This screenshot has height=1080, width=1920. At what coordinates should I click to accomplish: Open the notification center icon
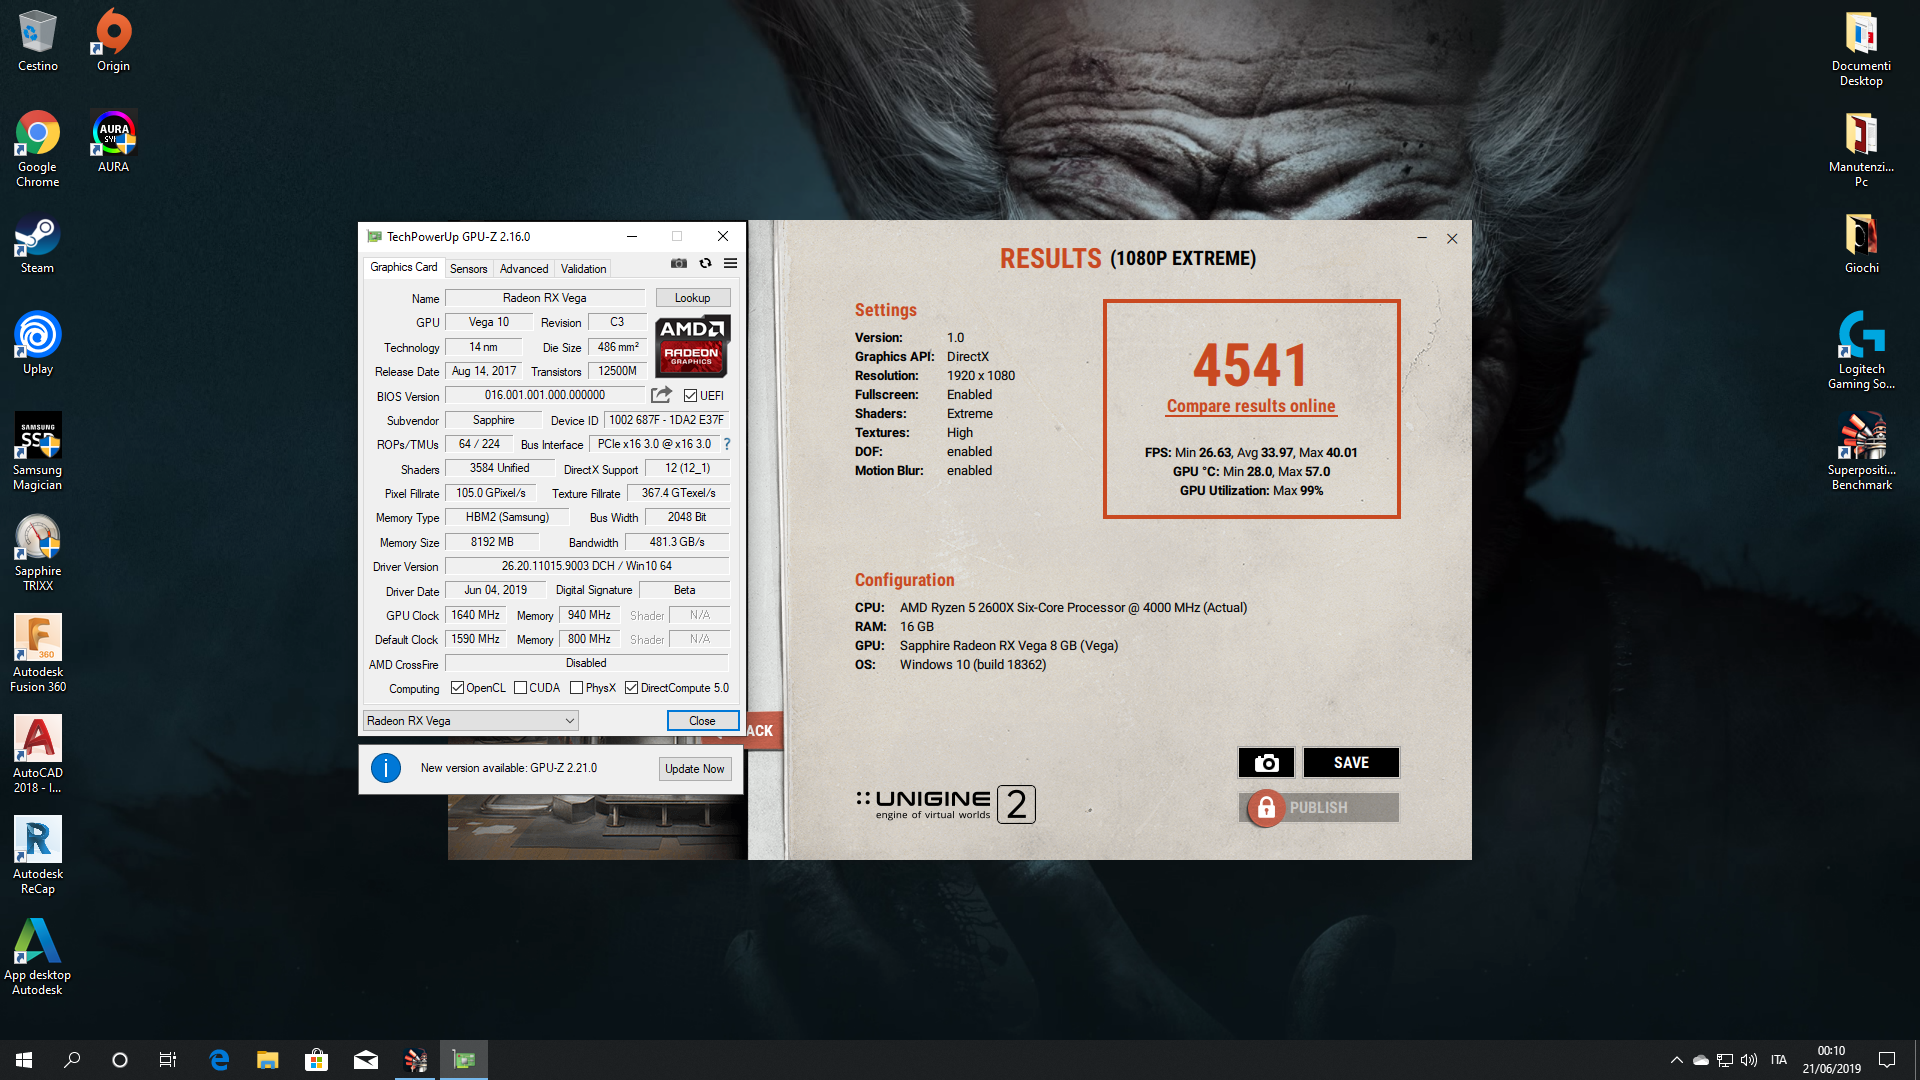1887,1060
